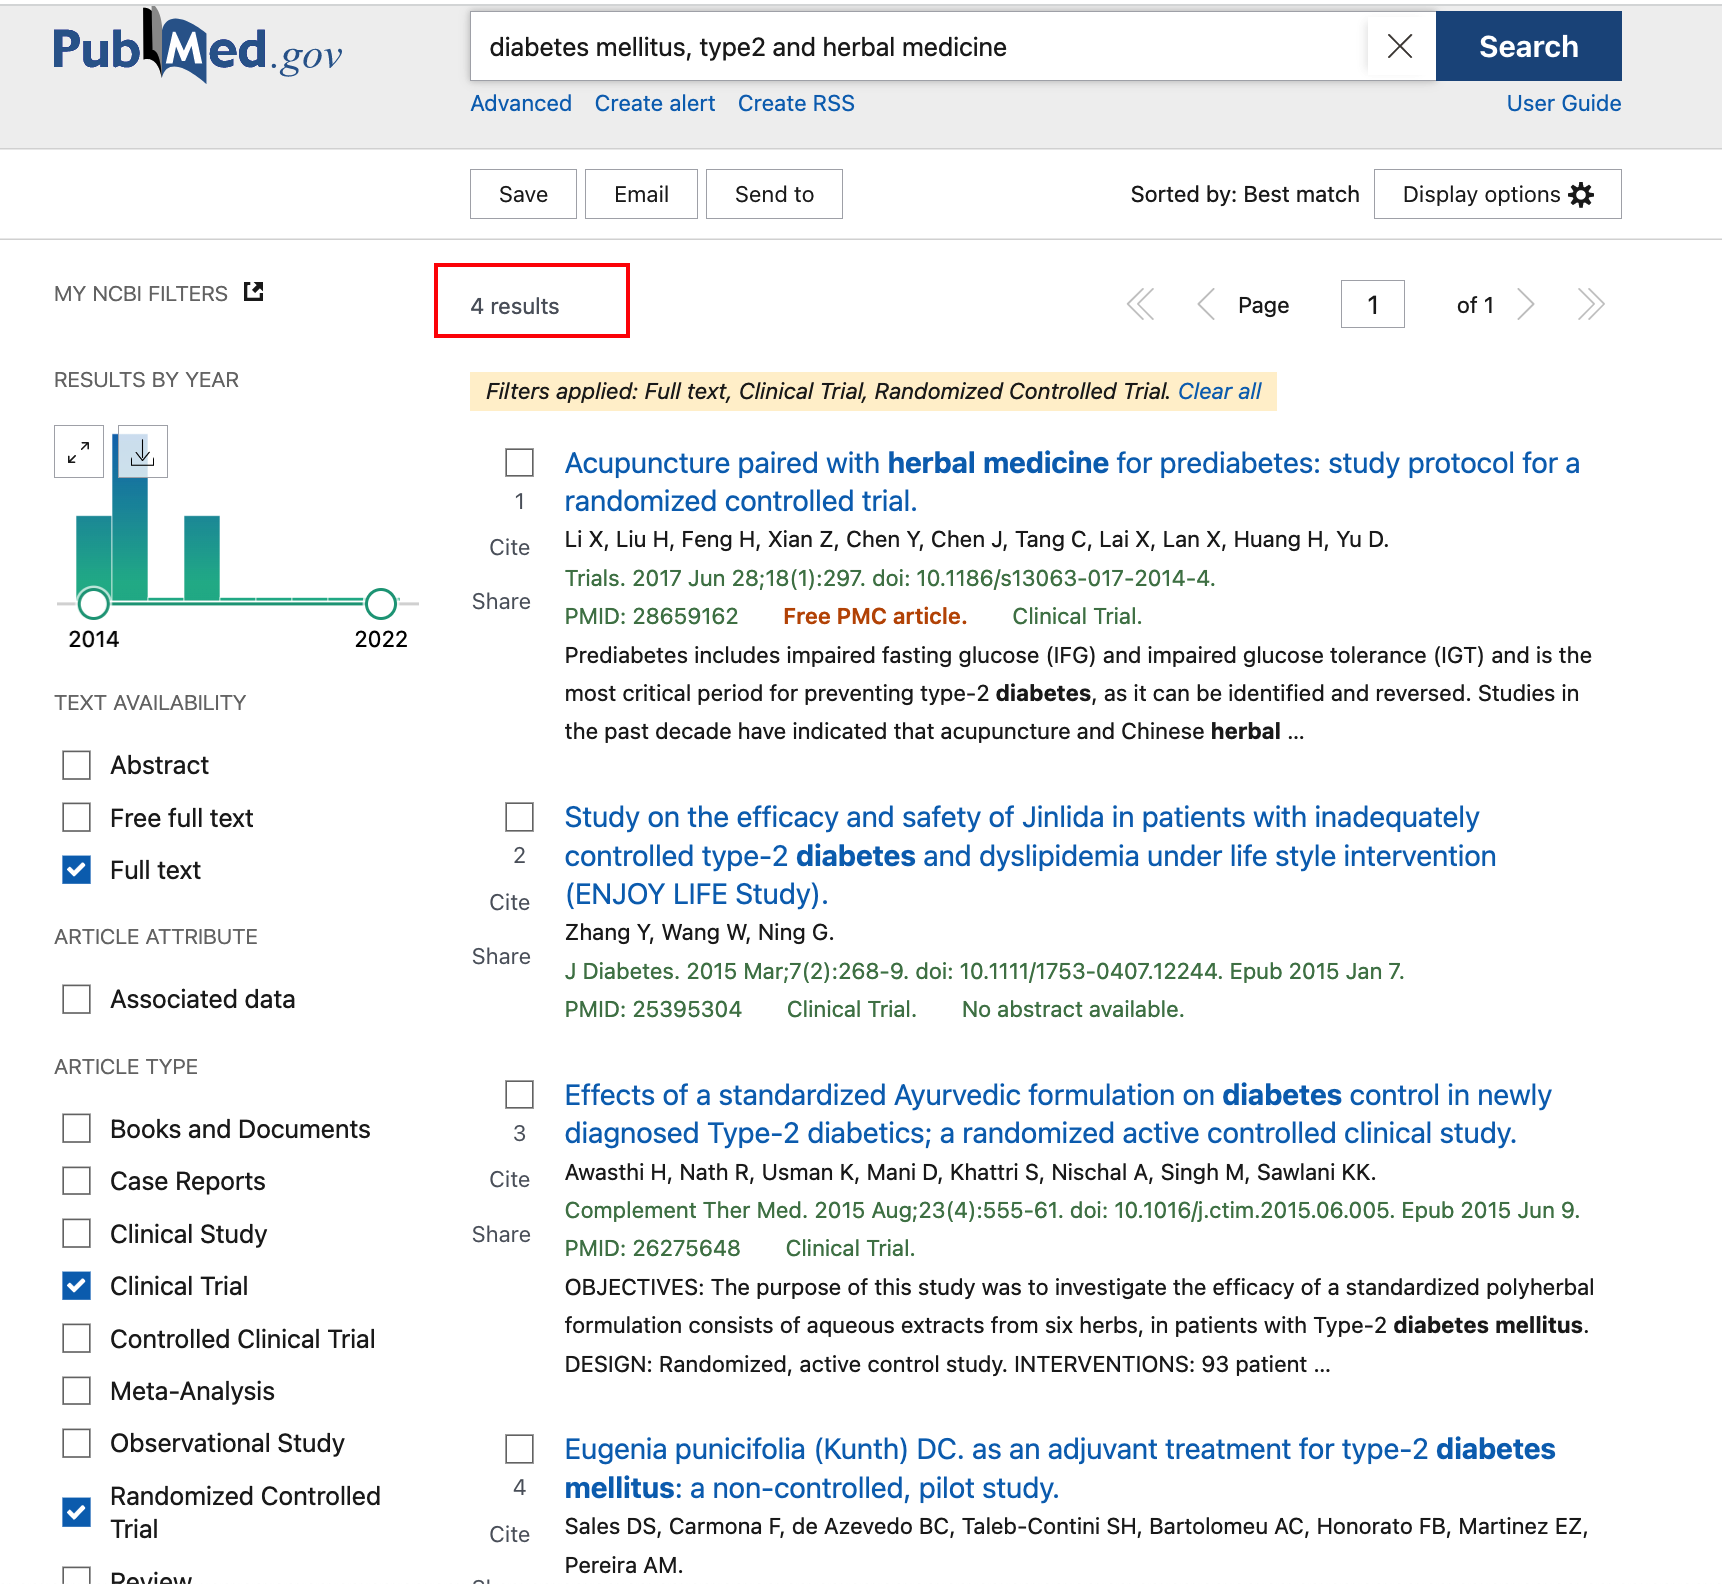The image size is (1722, 1584).
Task: Clear the search query with X icon
Action: 1400,46
